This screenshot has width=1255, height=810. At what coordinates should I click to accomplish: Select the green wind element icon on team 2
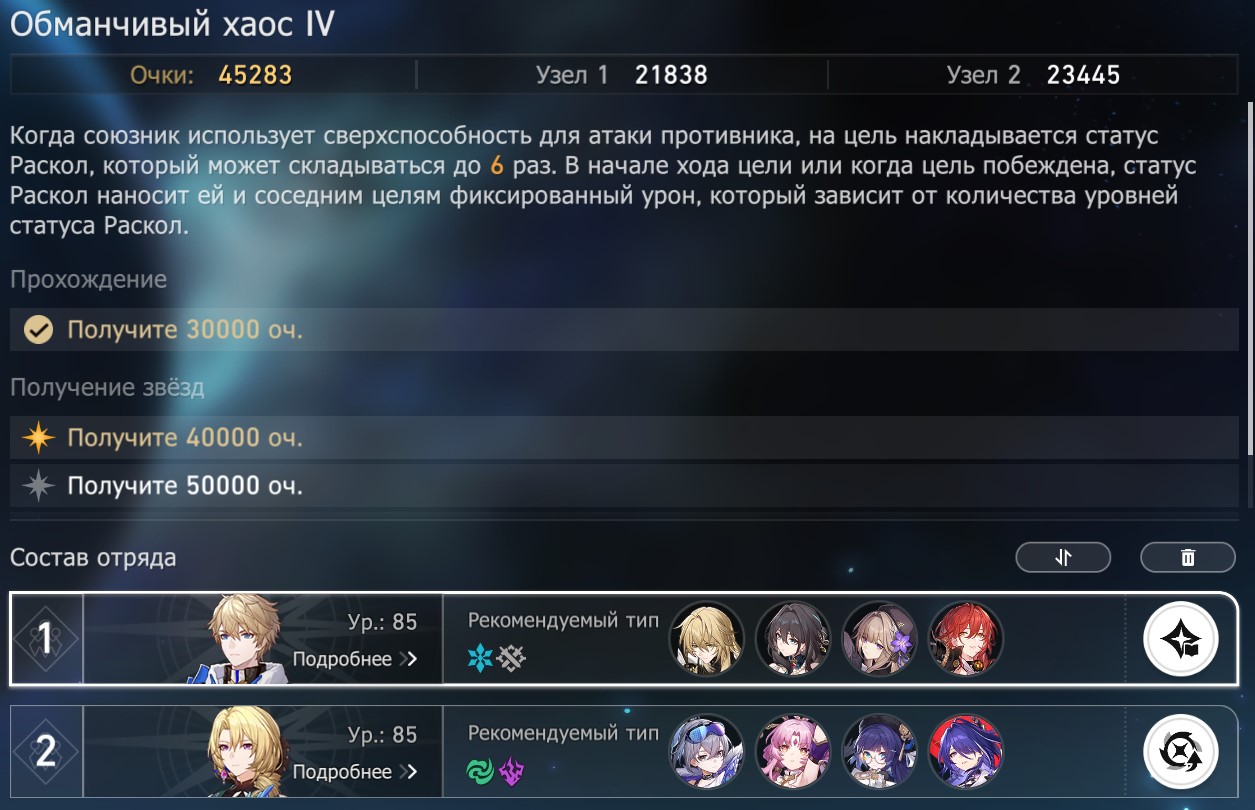pos(481,771)
